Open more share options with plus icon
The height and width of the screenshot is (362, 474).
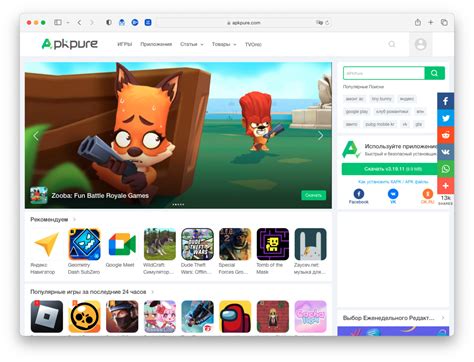(446, 186)
